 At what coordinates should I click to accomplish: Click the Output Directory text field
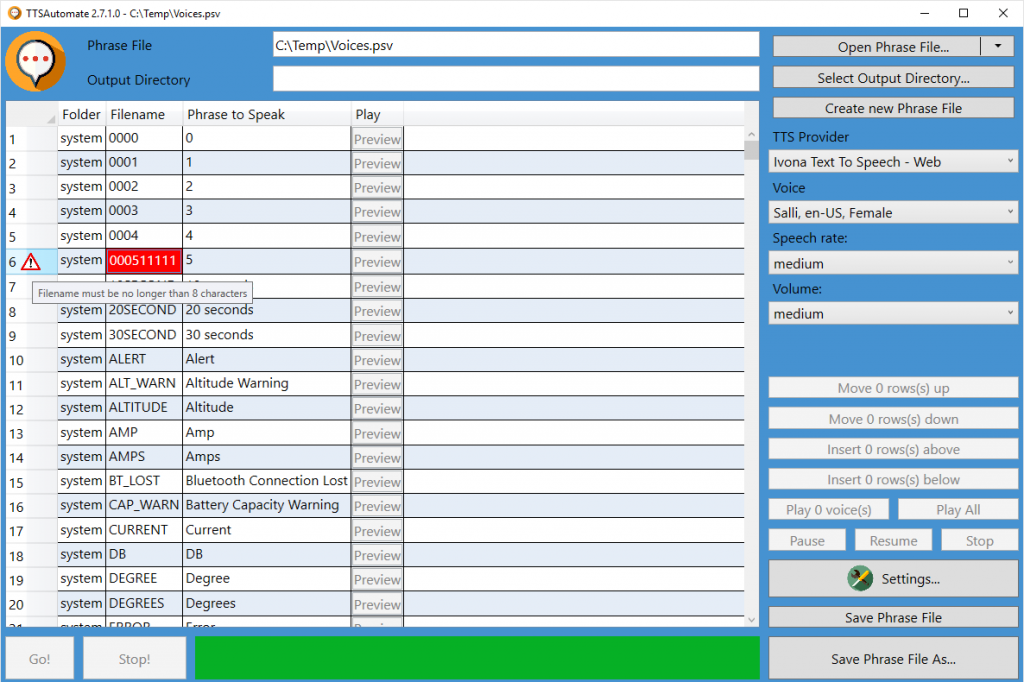[x=516, y=79]
